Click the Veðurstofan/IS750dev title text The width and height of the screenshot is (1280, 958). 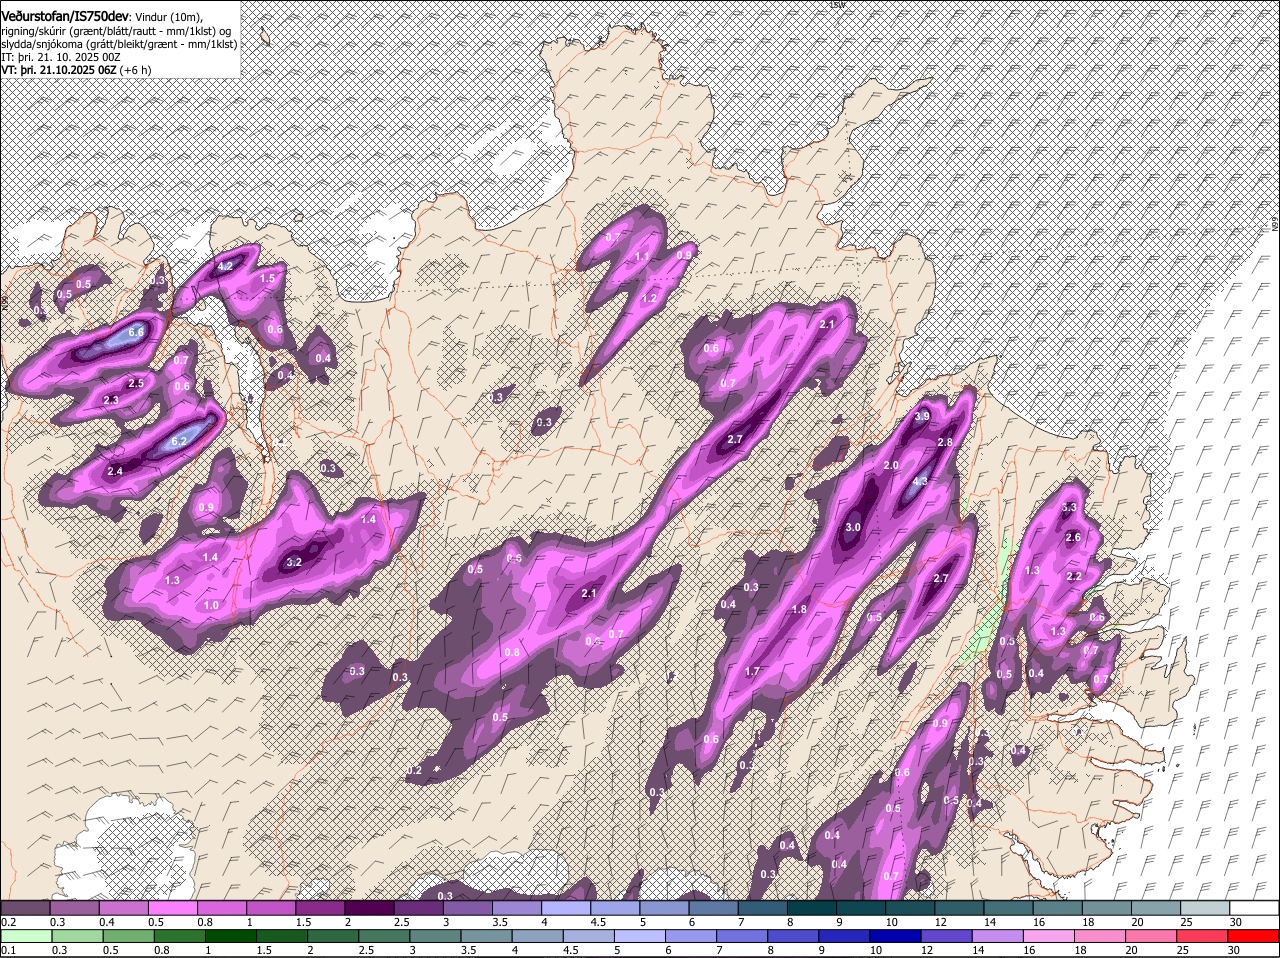[65, 15]
